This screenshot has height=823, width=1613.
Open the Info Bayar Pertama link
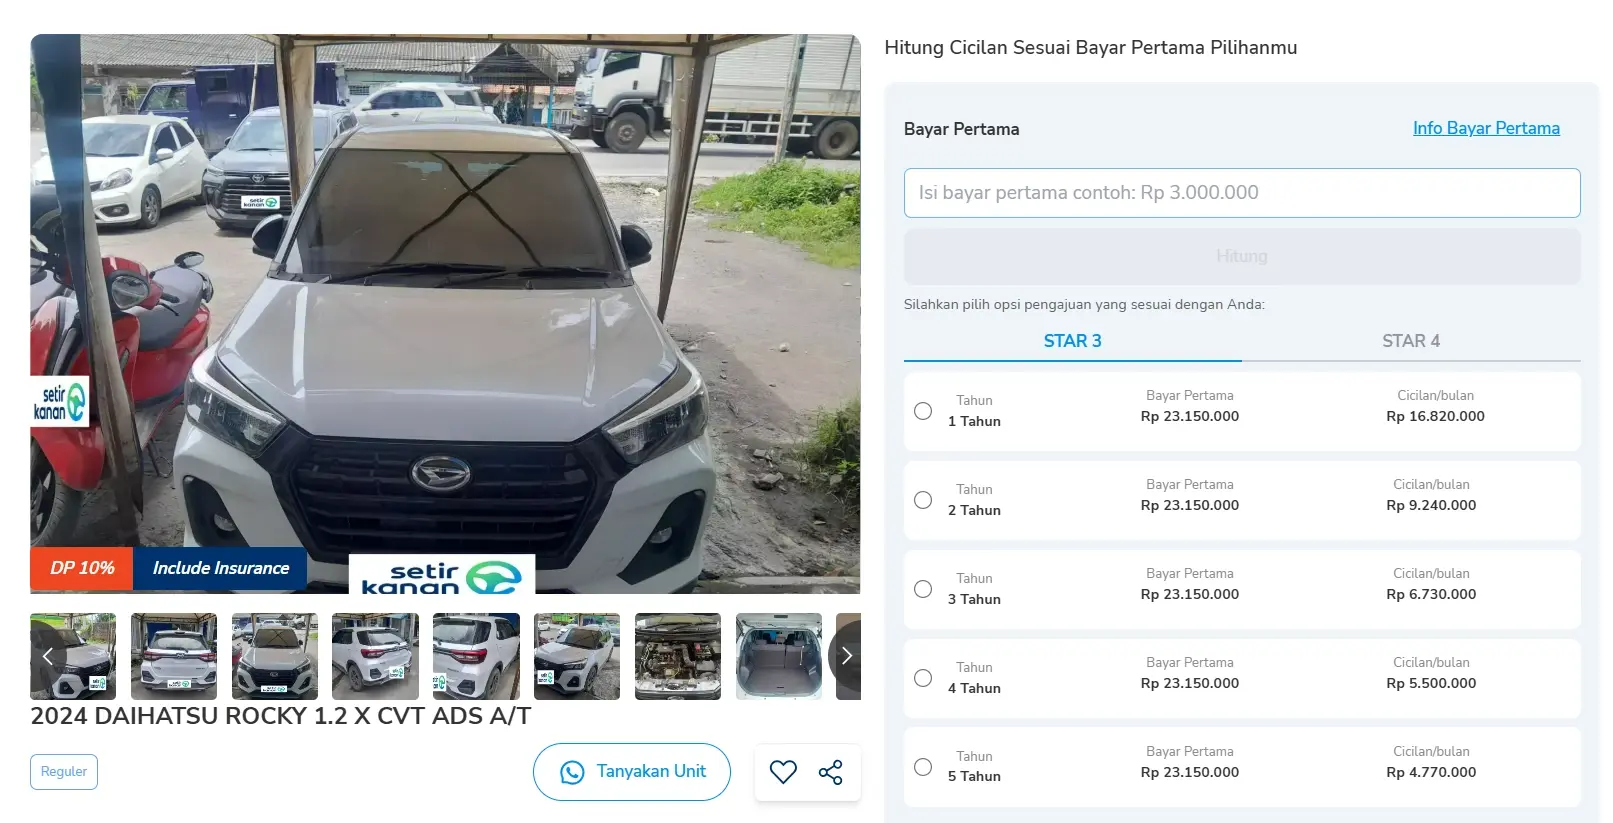1486,128
